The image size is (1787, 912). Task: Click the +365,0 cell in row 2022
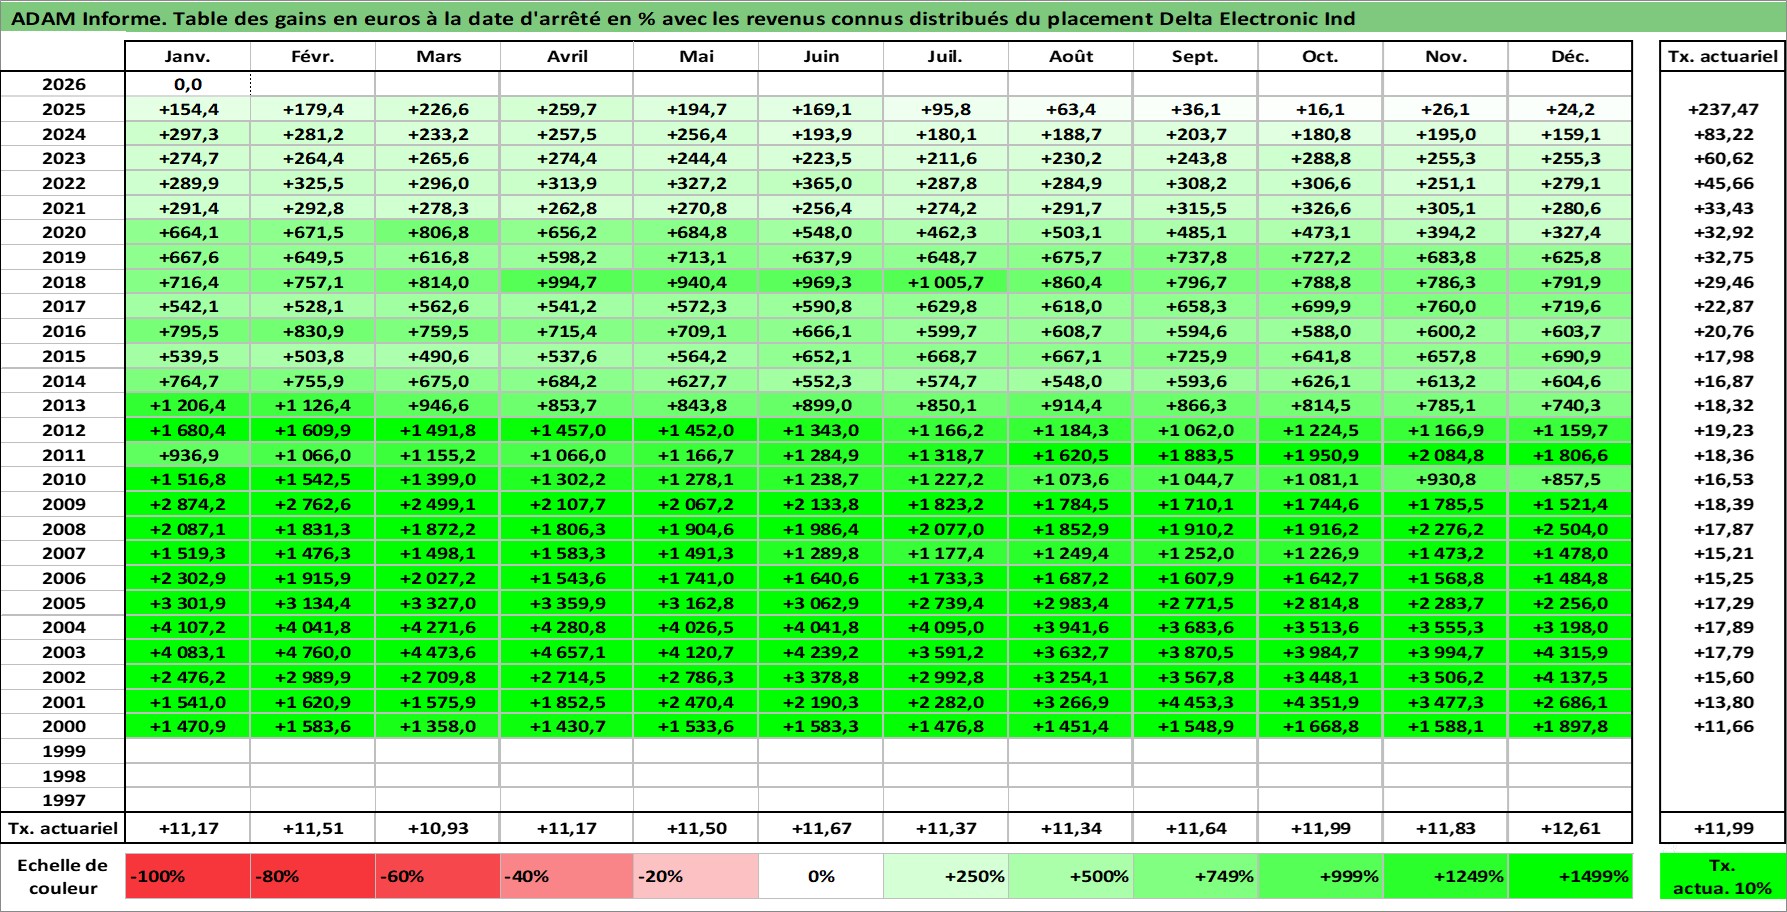click(821, 183)
